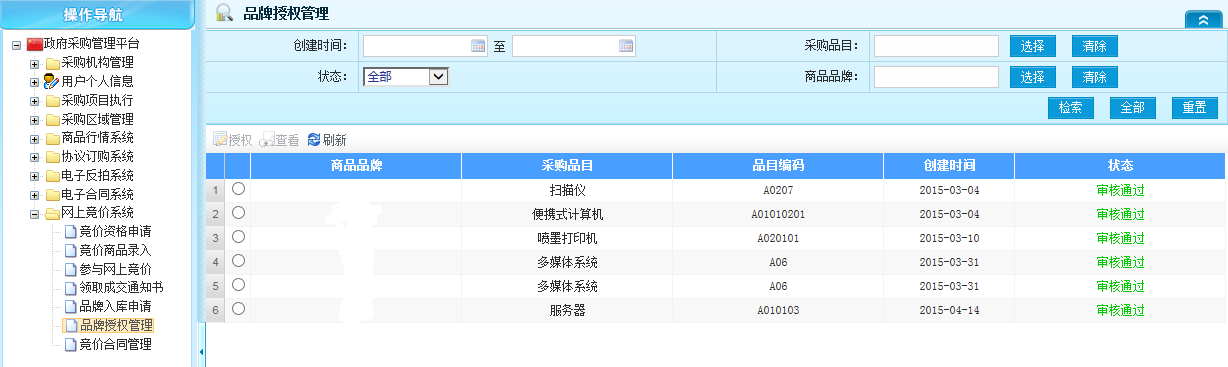
Task: Expand the 用户个人信息 tree node
Action: (34, 83)
